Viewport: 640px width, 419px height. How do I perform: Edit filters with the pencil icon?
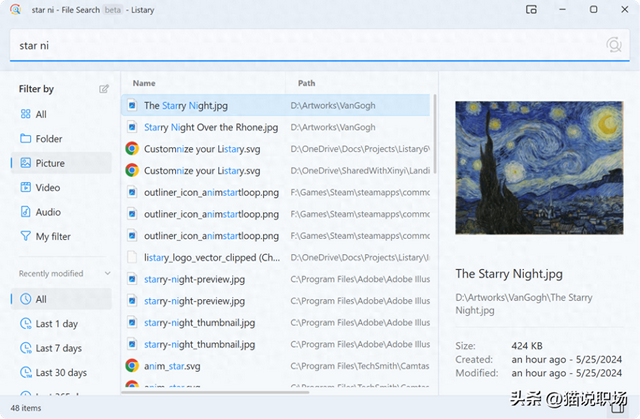(x=104, y=89)
